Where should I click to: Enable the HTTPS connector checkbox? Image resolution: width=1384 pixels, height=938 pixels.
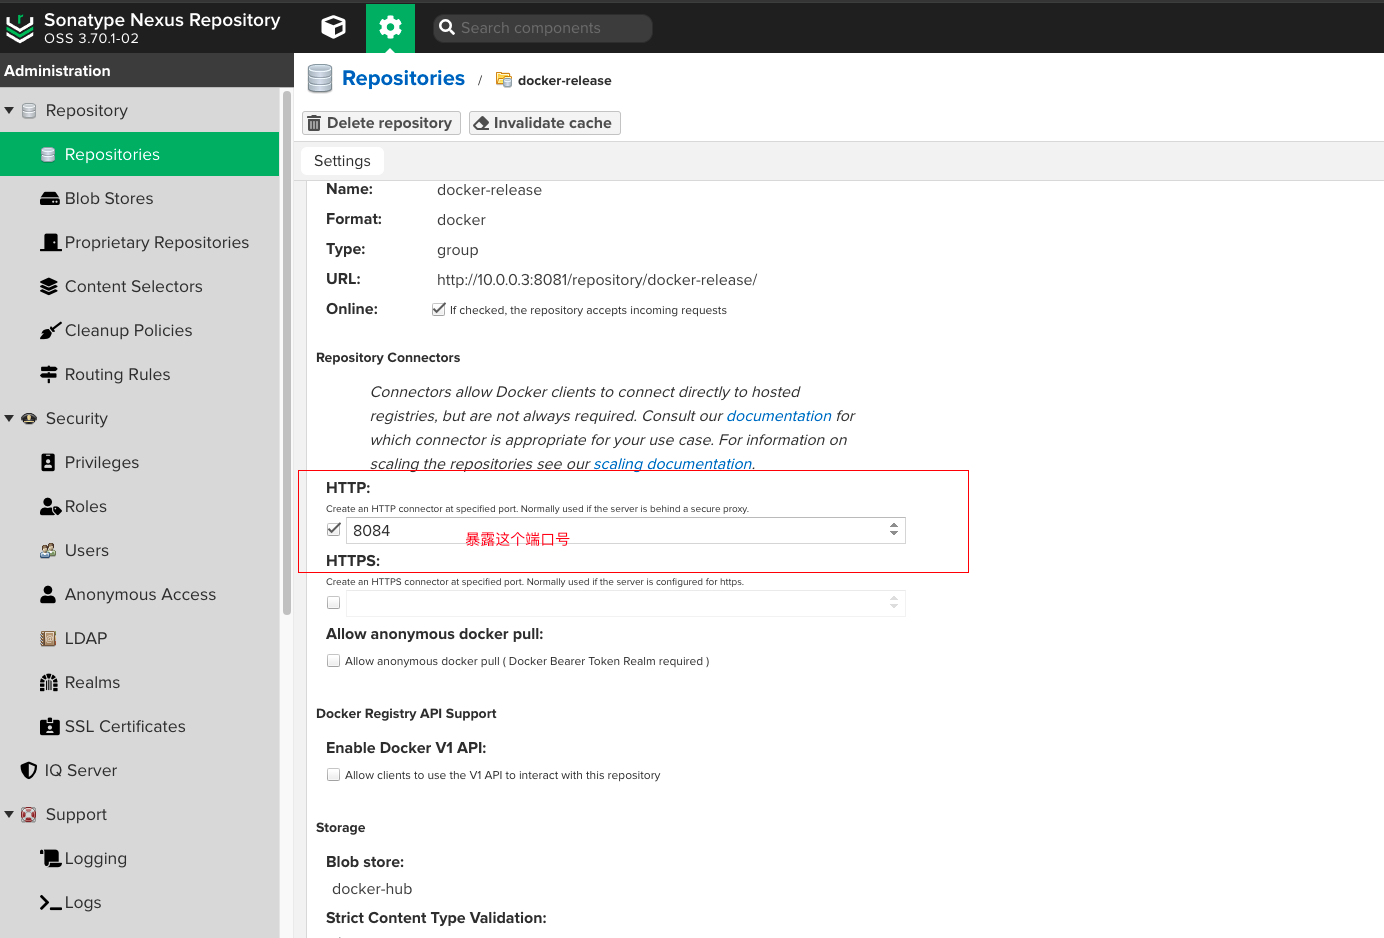tap(334, 602)
